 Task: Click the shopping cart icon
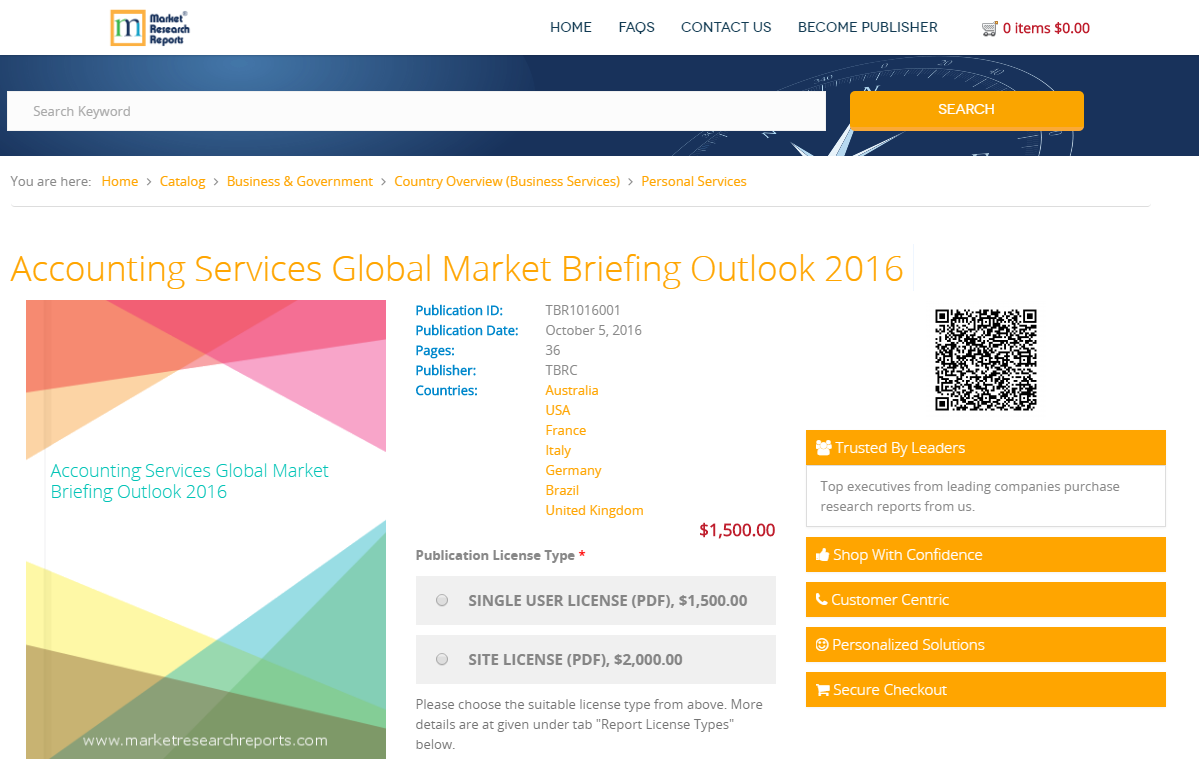989,29
